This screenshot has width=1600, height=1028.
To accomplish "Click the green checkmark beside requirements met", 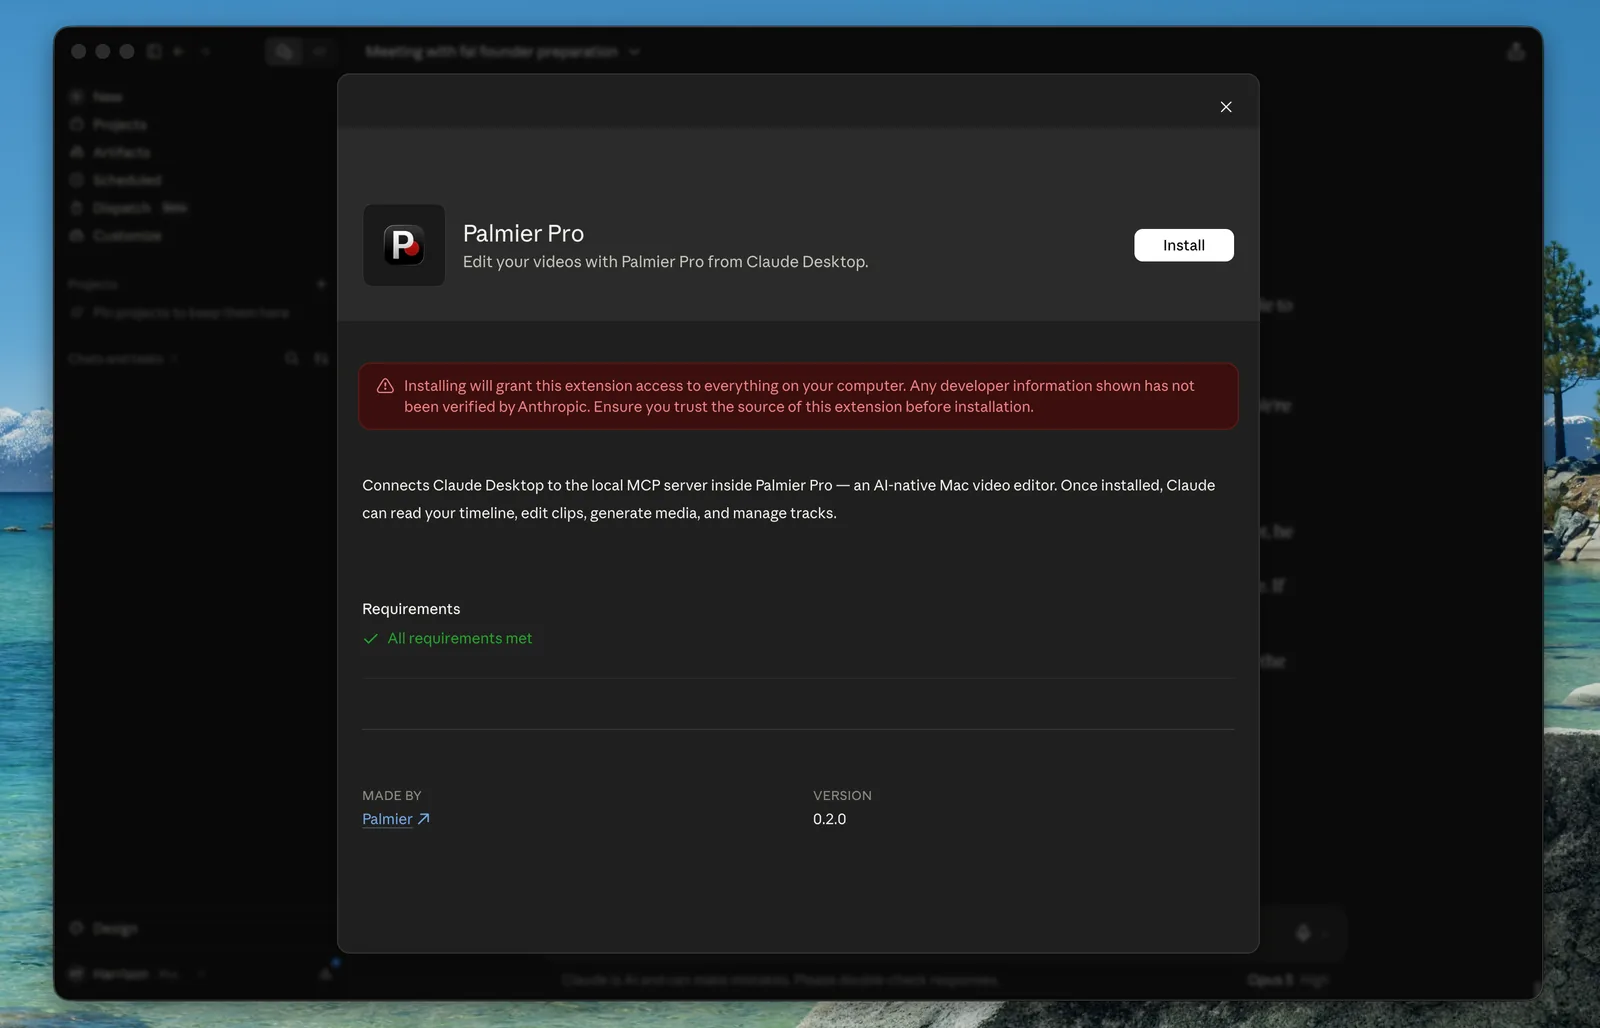I will (x=371, y=638).
